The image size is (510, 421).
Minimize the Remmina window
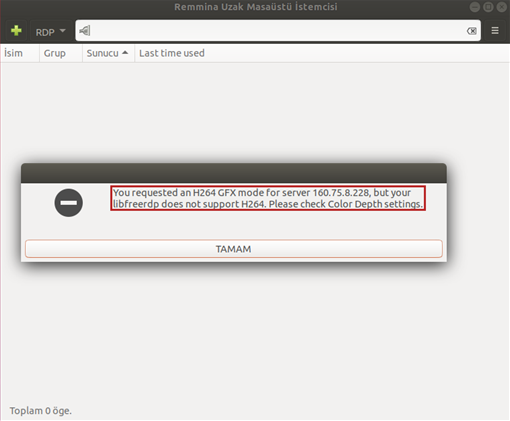(475, 7)
